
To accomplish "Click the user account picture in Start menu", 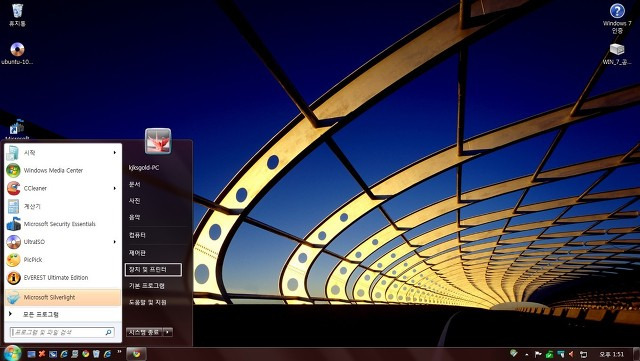I will 158,141.
